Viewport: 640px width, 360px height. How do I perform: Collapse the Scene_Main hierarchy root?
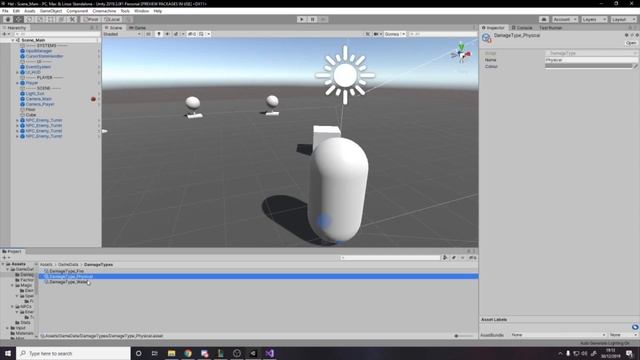click(x=13, y=40)
